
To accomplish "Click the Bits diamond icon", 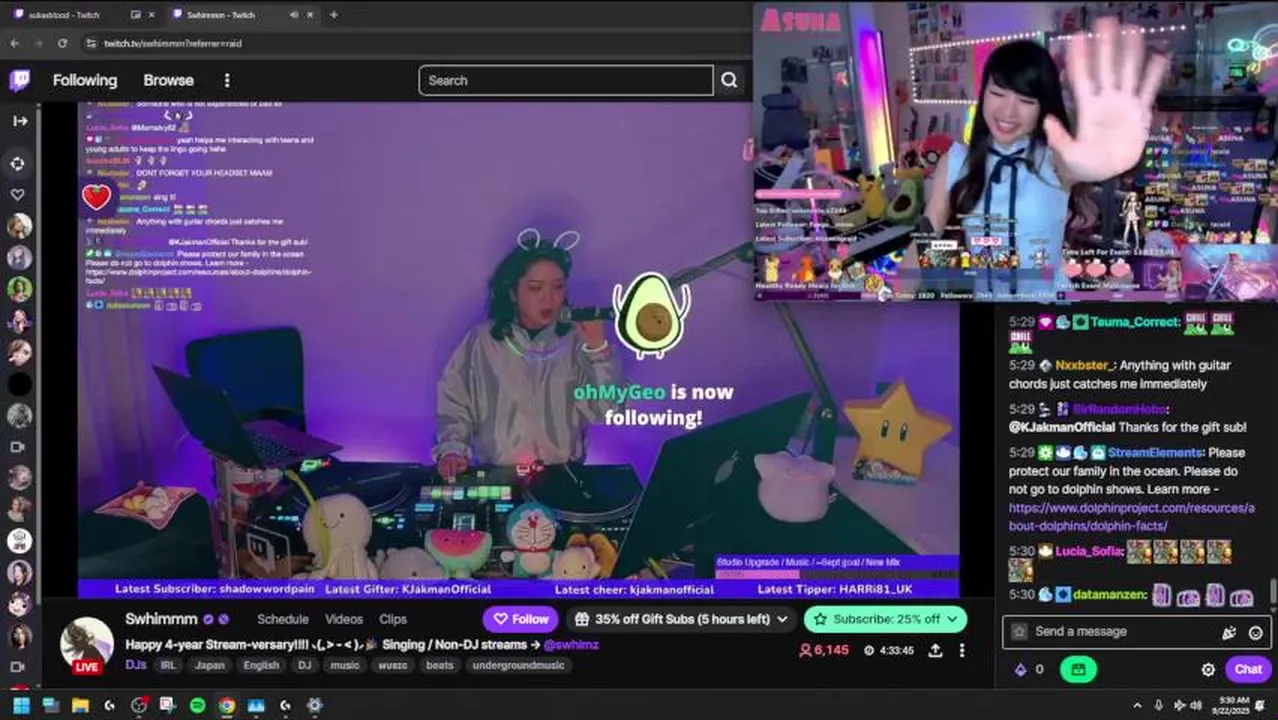I will click(1021, 669).
